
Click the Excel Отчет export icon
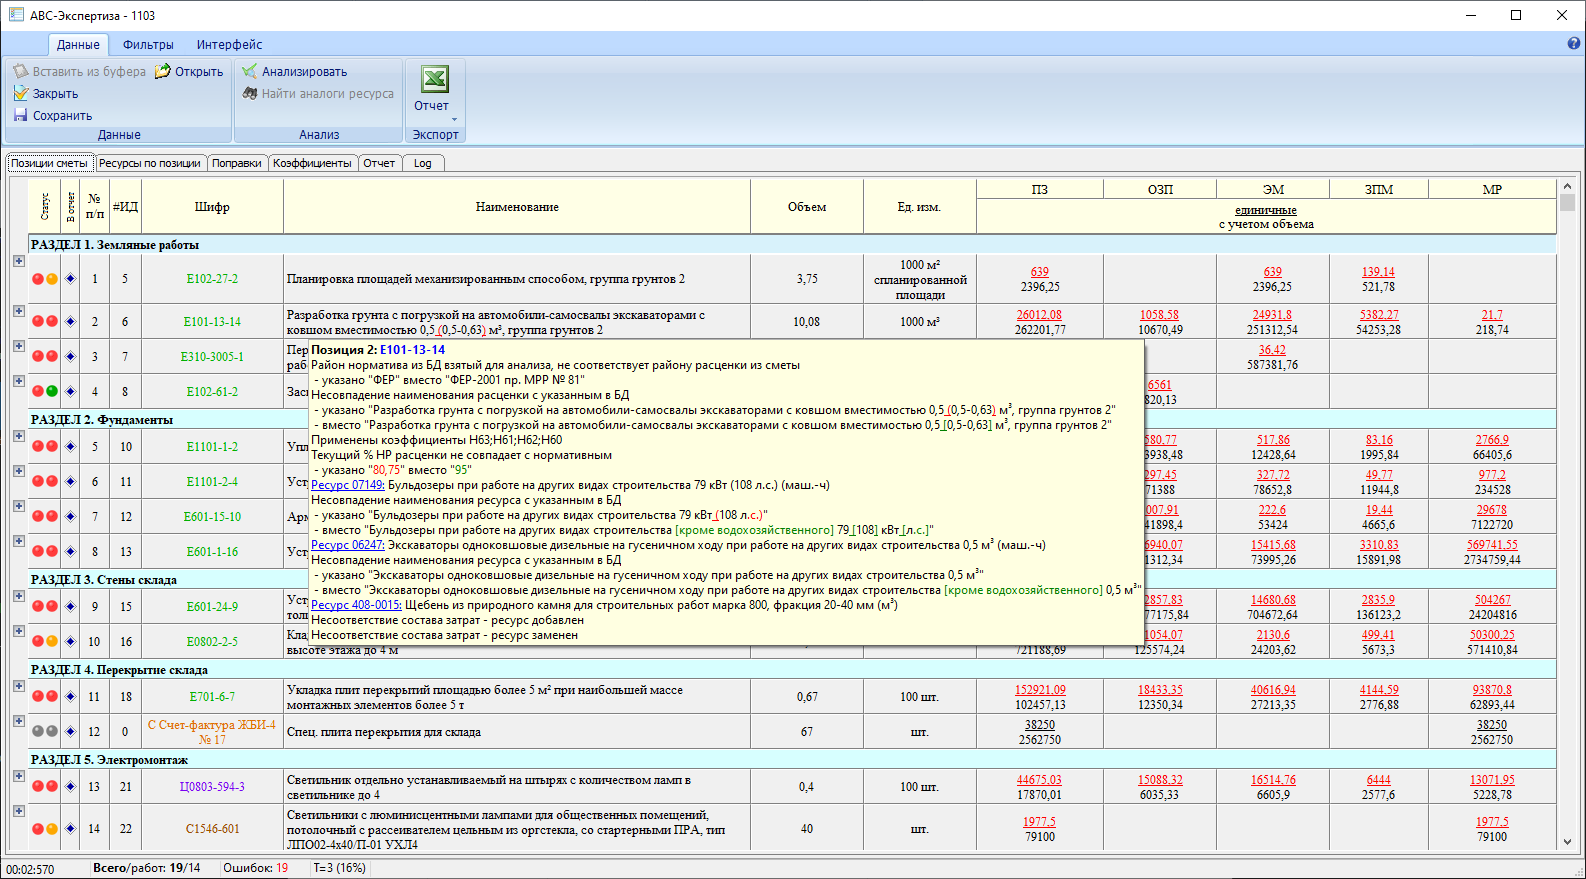(434, 80)
